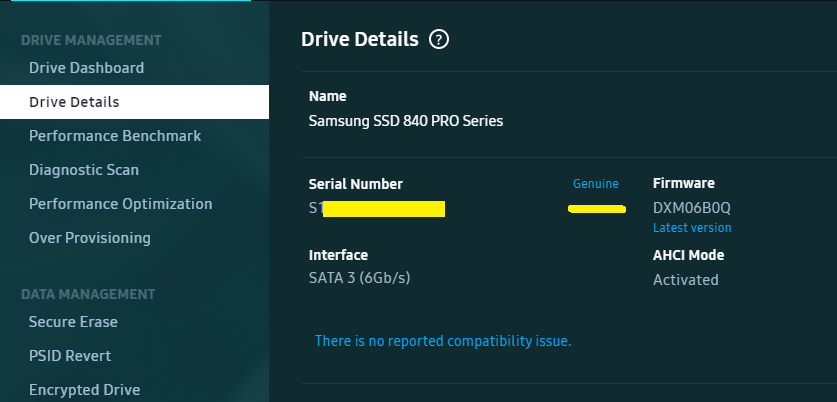Select interface value SATA 3 (6Gb/s)

coord(359,278)
